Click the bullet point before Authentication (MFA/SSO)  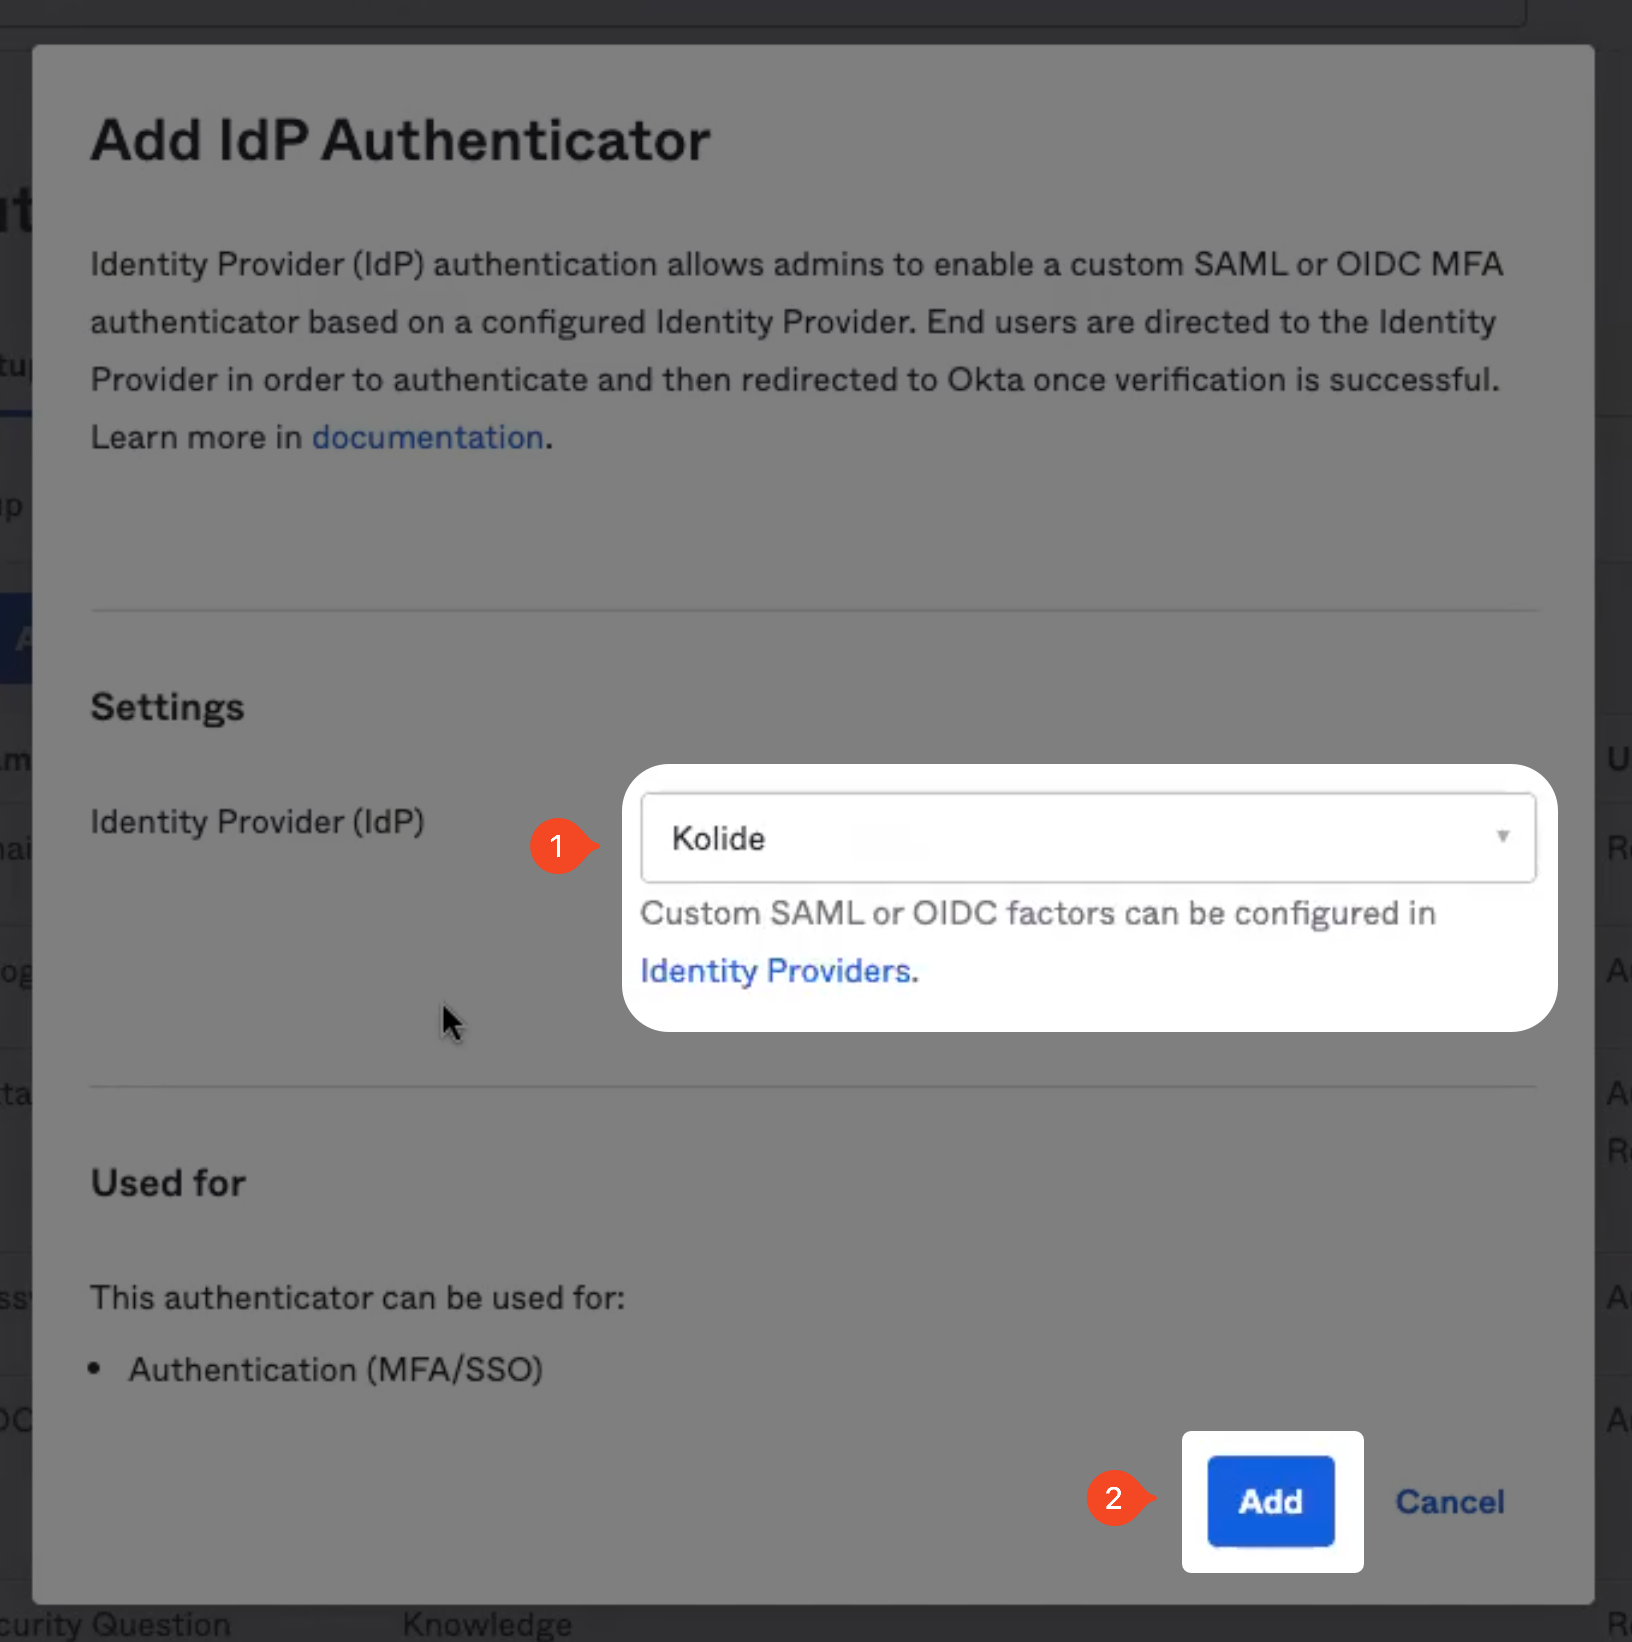pos(95,1368)
